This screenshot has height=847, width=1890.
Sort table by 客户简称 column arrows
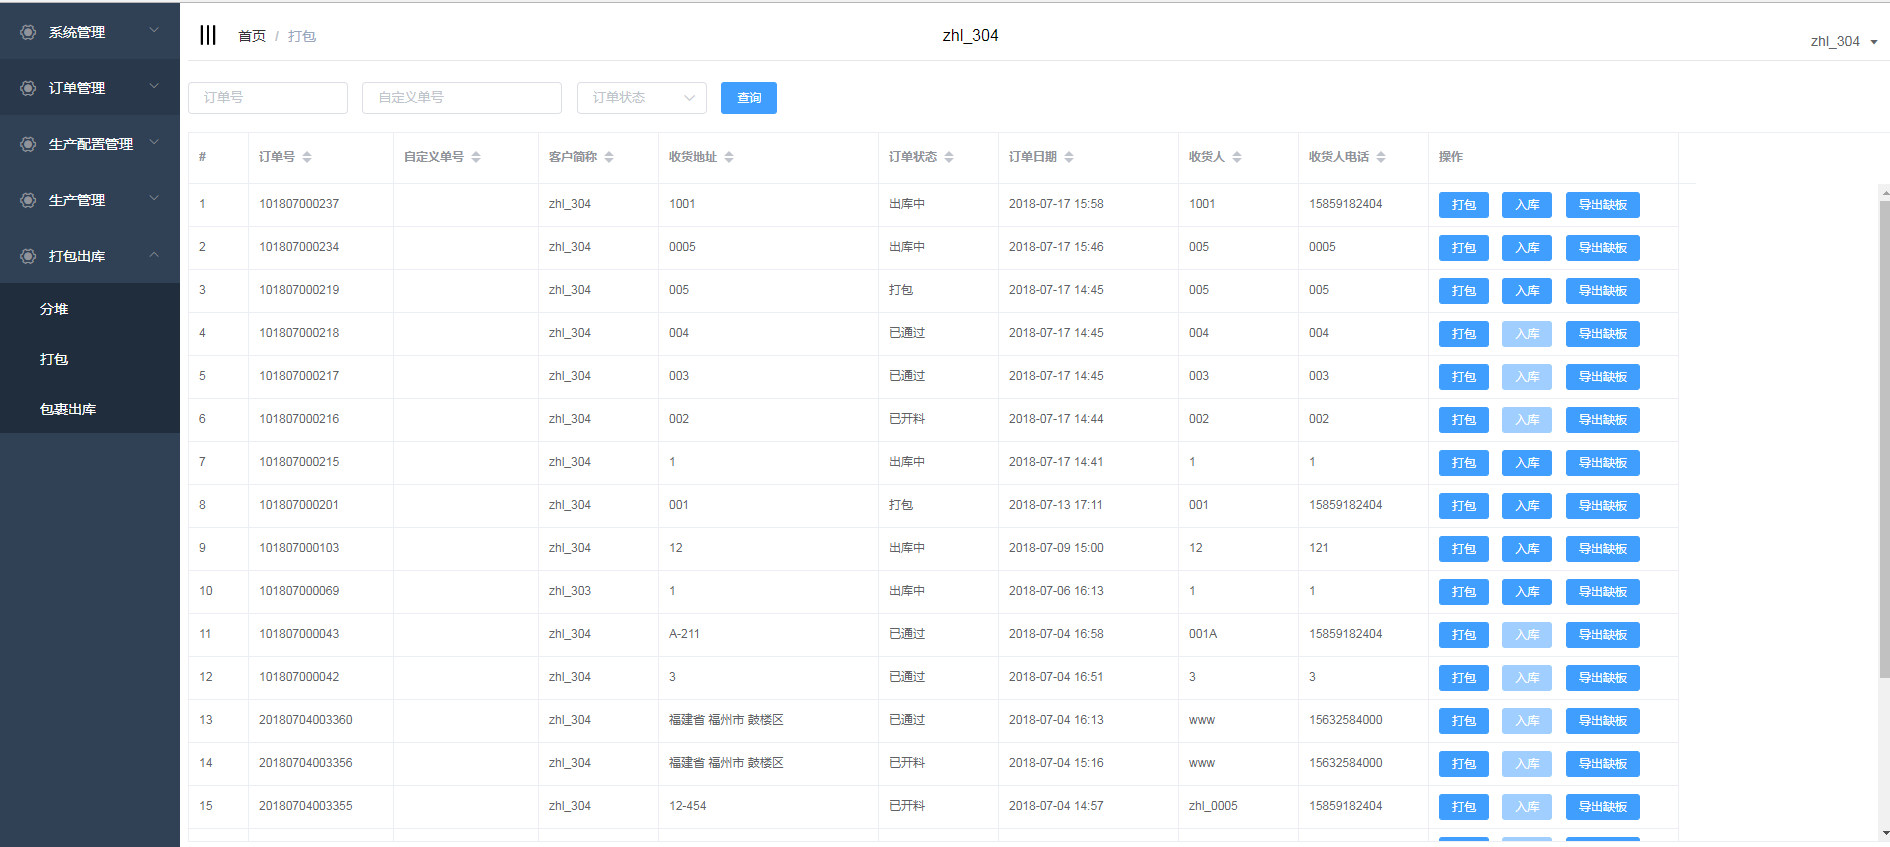click(x=609, y=157)
